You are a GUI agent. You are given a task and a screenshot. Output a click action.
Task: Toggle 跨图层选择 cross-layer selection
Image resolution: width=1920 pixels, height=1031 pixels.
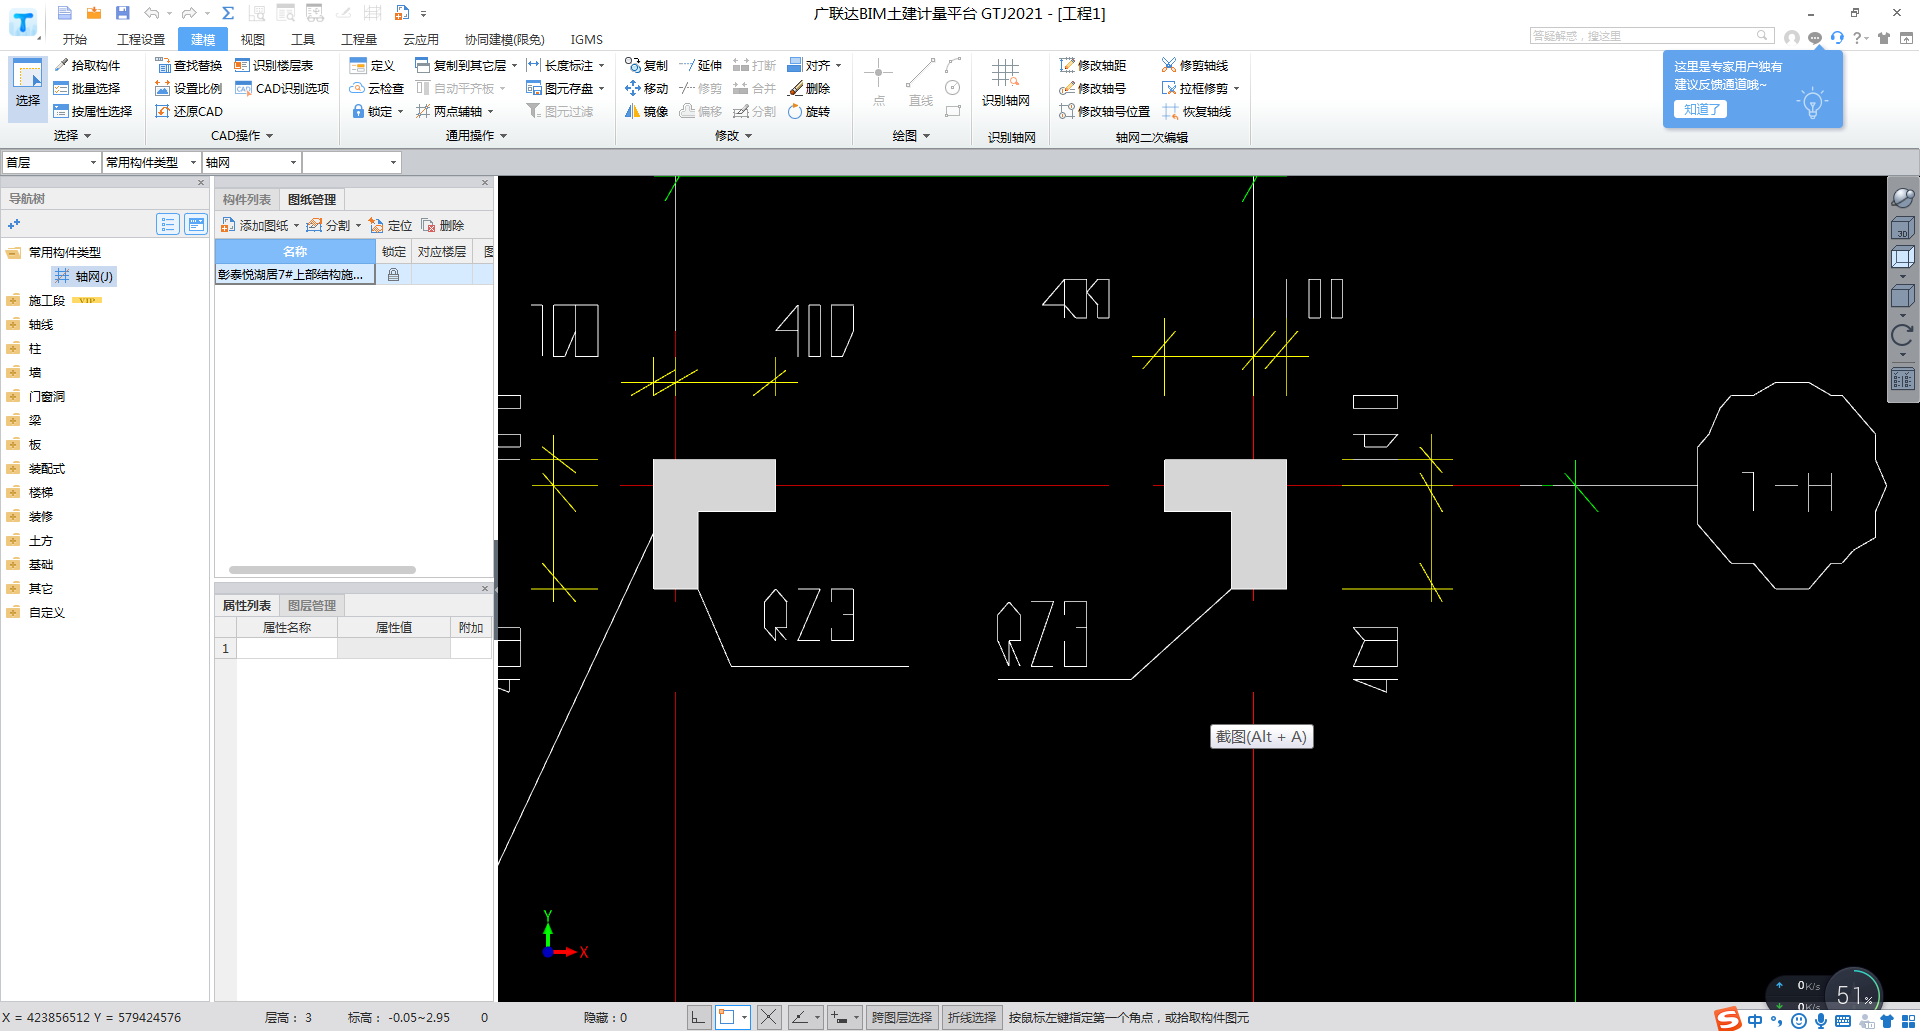(901, 1017)
